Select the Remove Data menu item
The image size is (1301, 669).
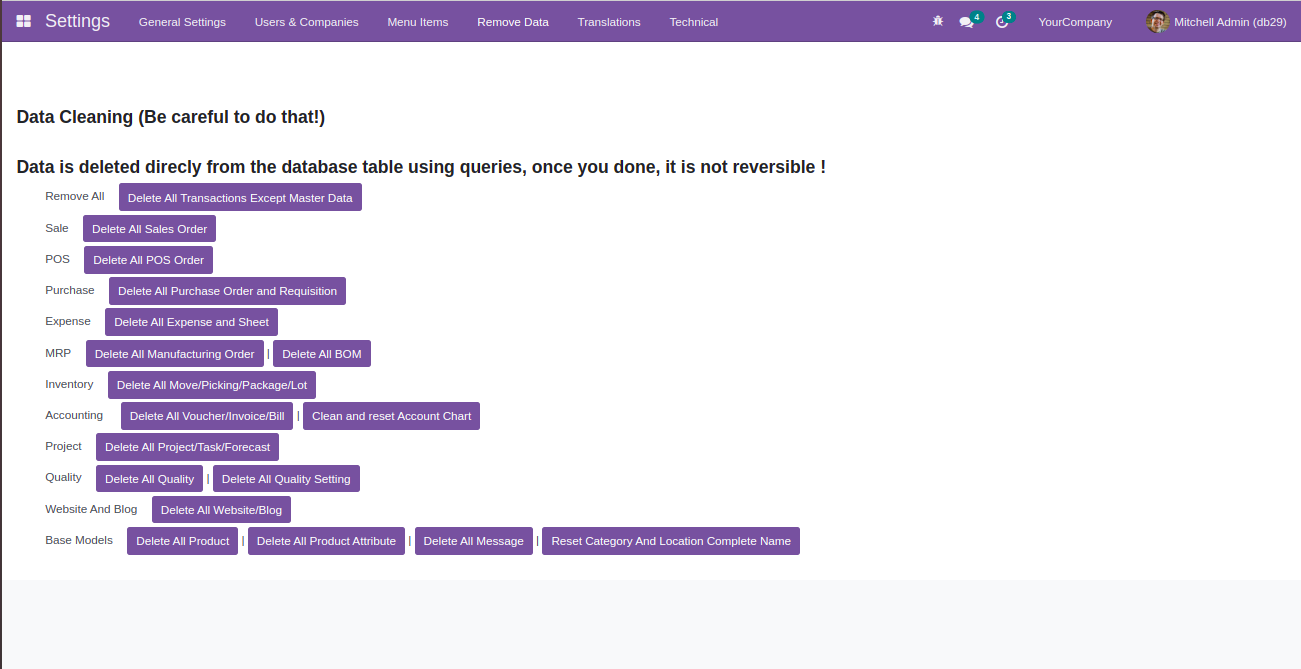coord(512,22)
